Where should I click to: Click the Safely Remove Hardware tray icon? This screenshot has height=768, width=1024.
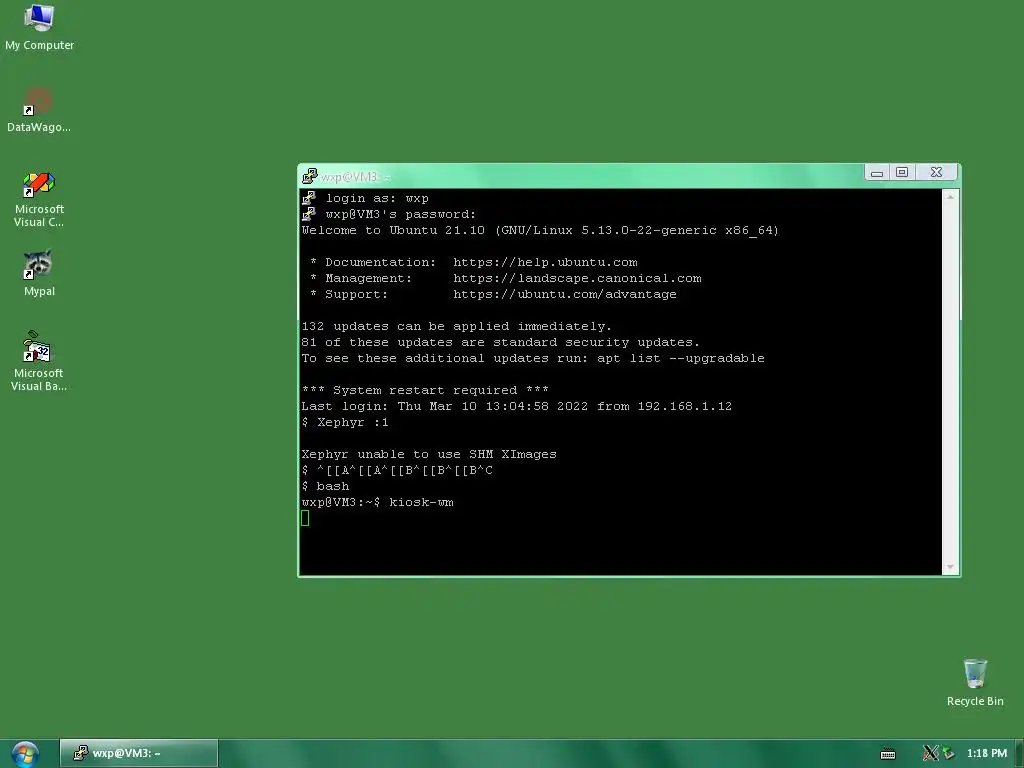pyautogui.click(x=948, y=754)
